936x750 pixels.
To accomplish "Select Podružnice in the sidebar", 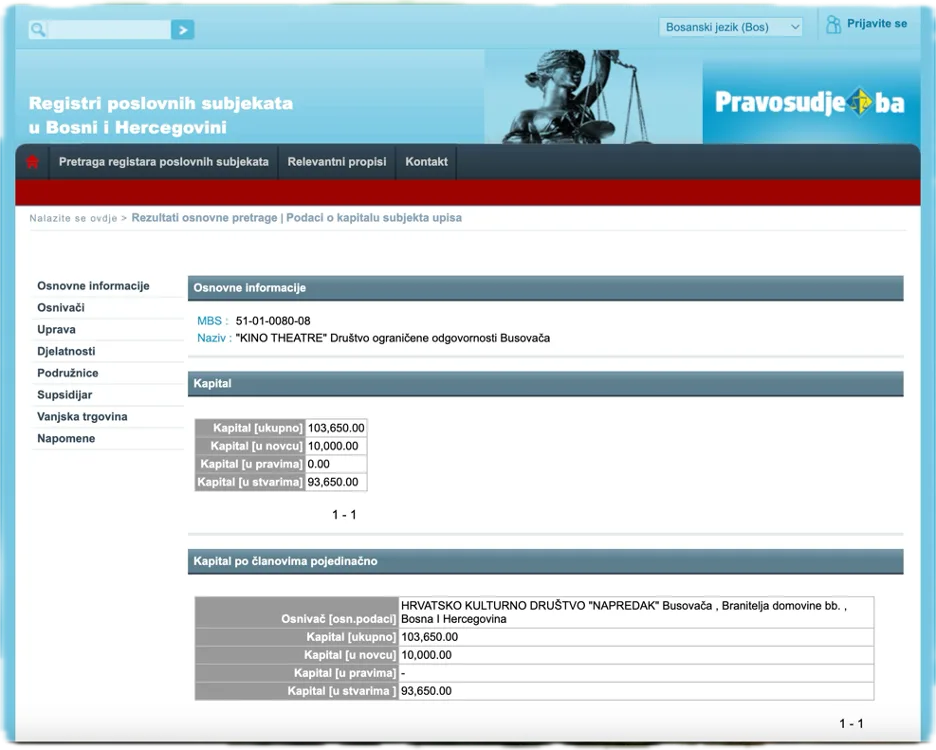I will click(x=67, y=373).
